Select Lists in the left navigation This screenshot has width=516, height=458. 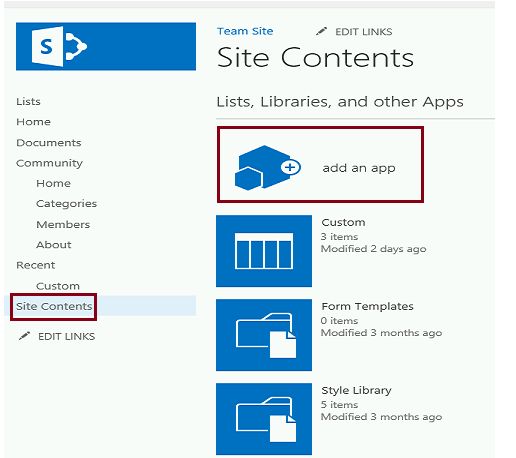28,101
